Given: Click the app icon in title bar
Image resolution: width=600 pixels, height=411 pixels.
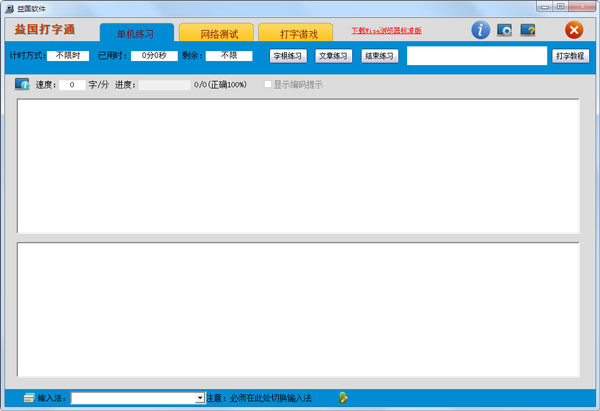Looking at the screenshot, I should point(8,8).
